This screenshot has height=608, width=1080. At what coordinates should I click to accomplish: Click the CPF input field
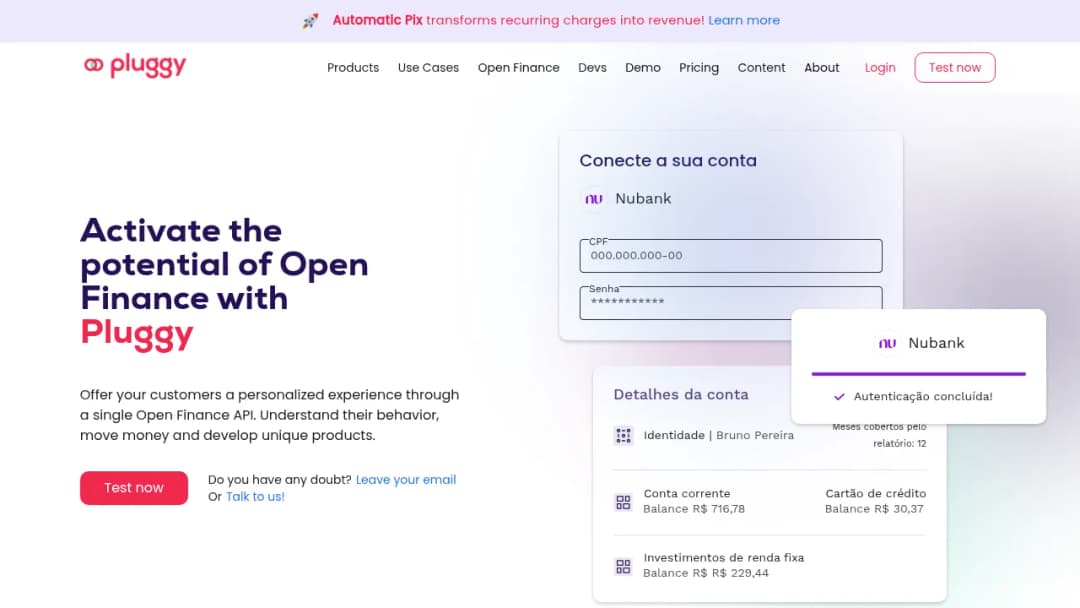click(x=731, y=255)
